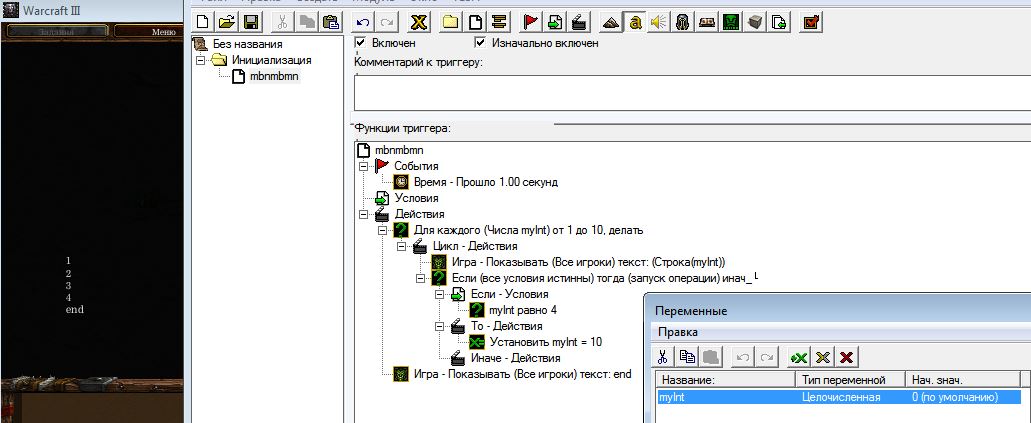The height and width of the screenshot is (423, 1031).
Task: Click Целочисленная type cell
Action: (x=841, y=397)
